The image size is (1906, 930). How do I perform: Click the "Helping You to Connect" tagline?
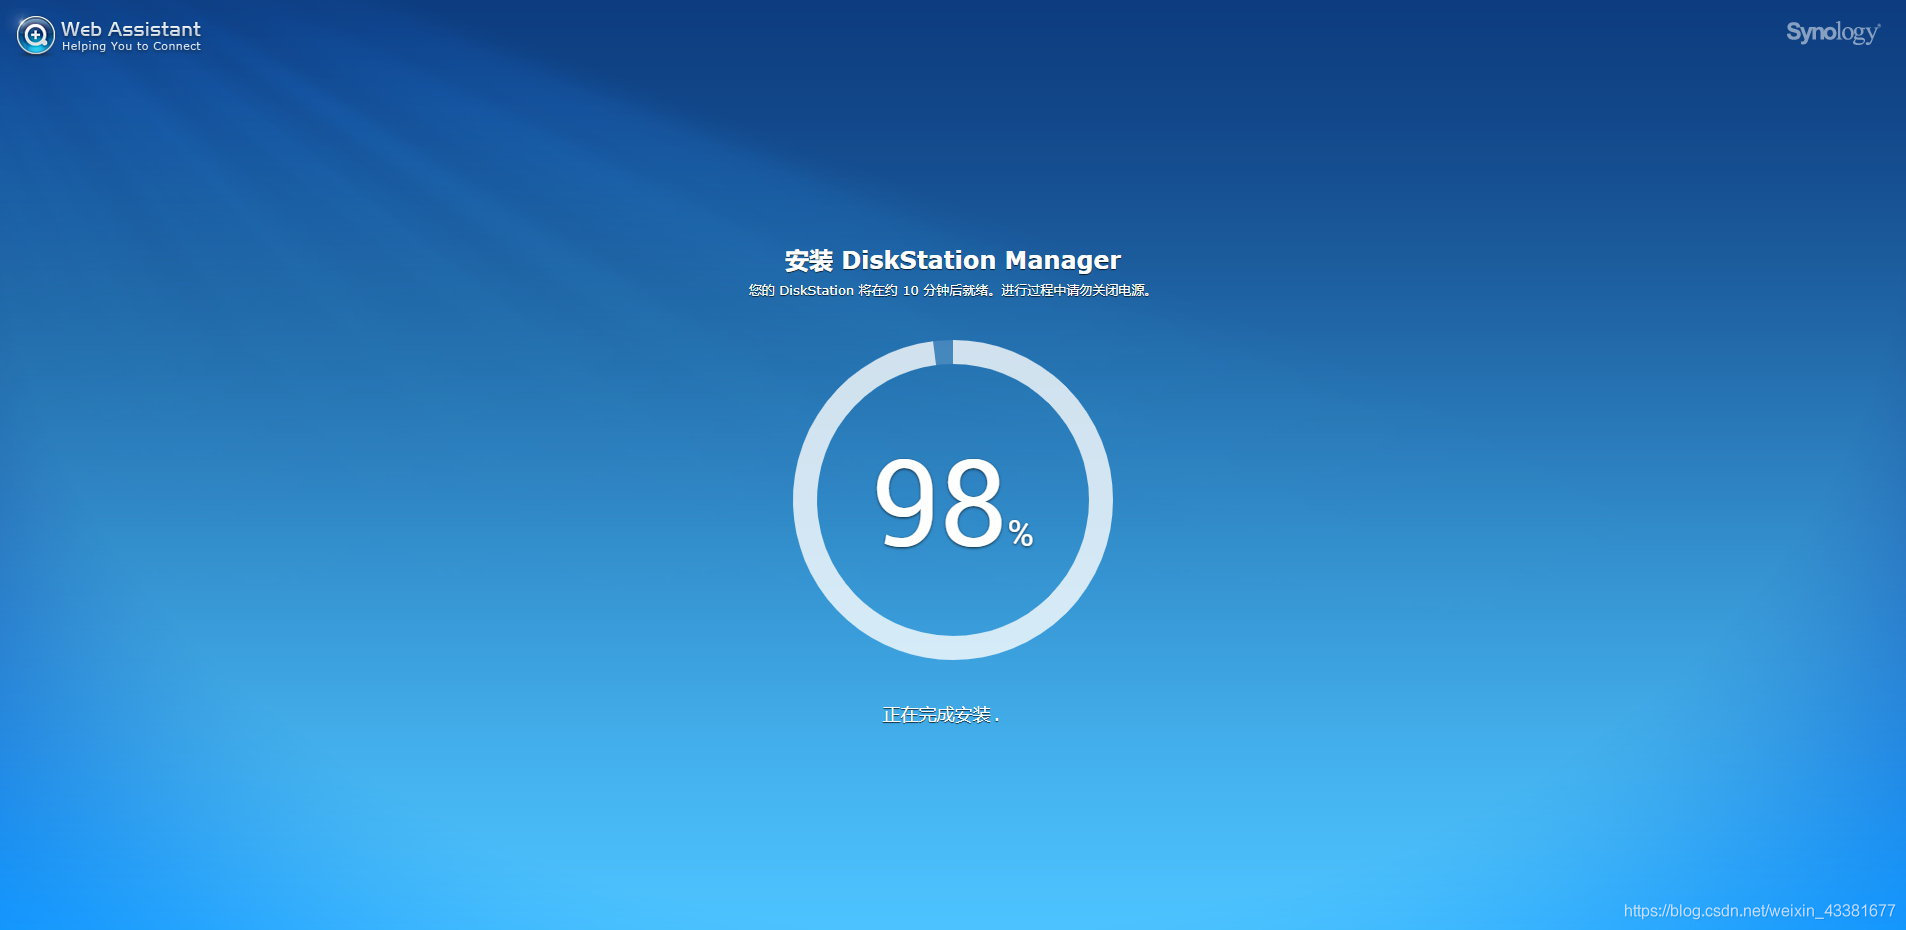pos(131,47)
